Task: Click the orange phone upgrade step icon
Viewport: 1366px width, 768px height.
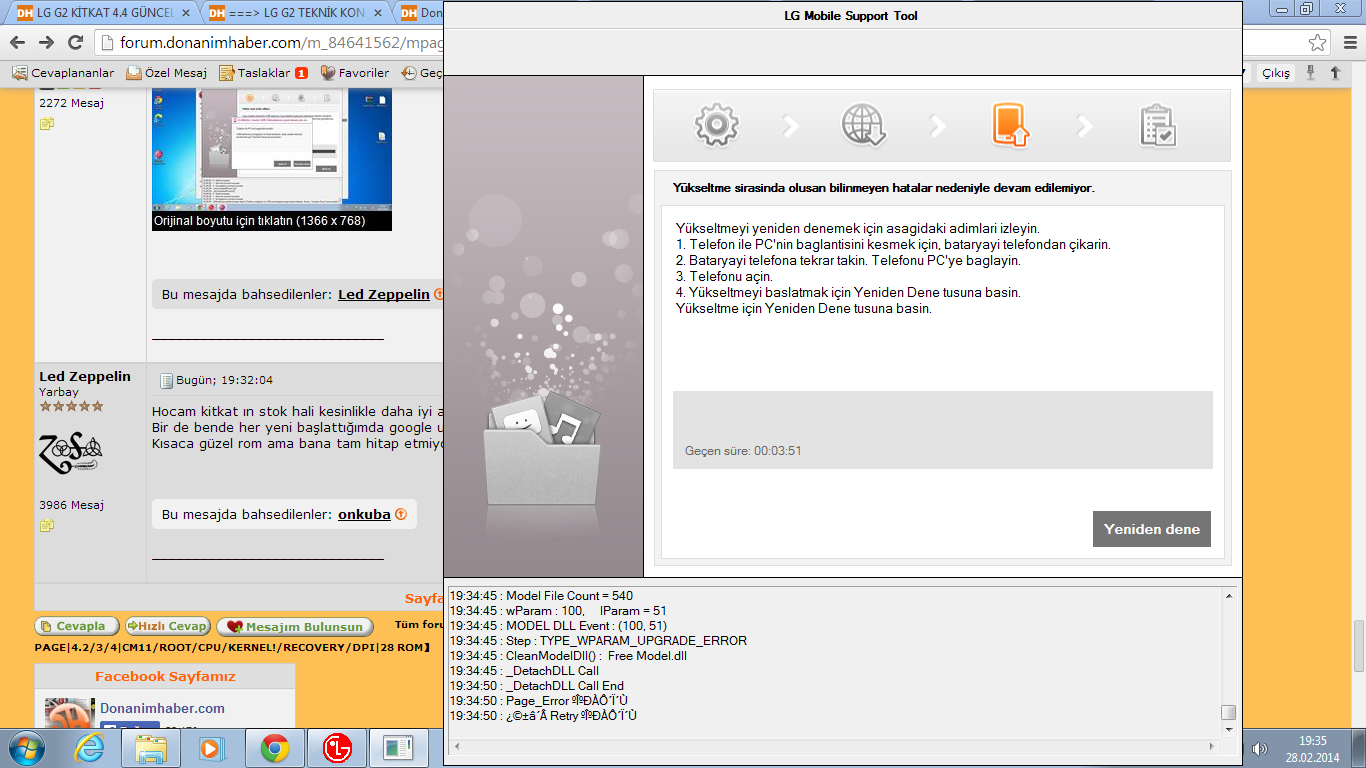Action: (1010, 125)
